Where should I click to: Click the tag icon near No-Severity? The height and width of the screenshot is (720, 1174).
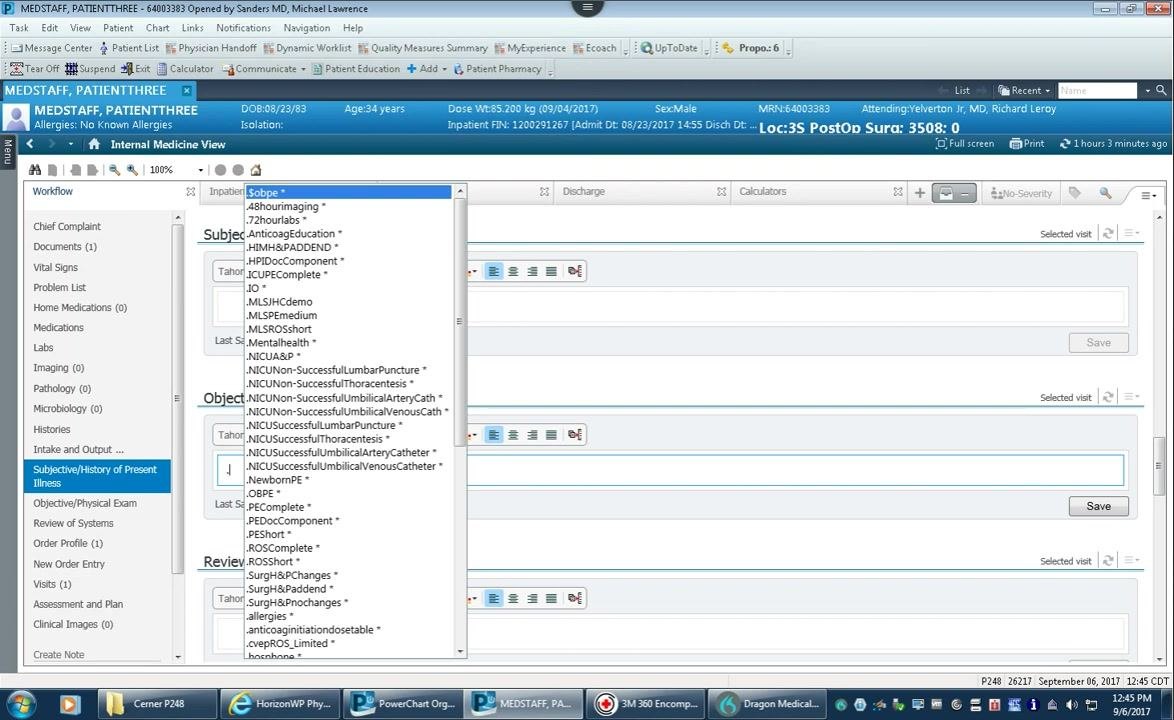1074,193
